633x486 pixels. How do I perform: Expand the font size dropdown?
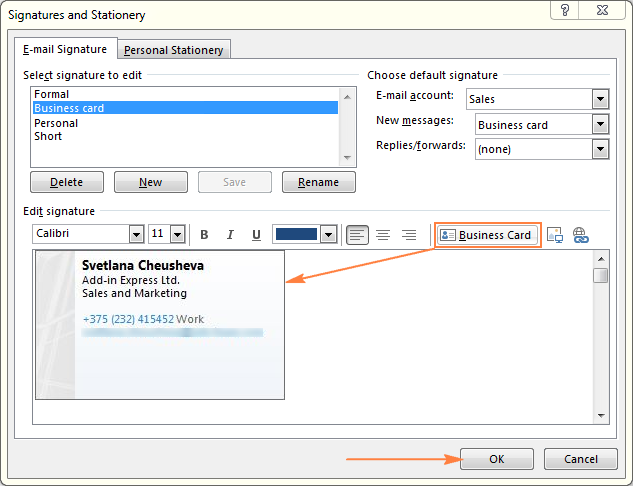[177, 234]
